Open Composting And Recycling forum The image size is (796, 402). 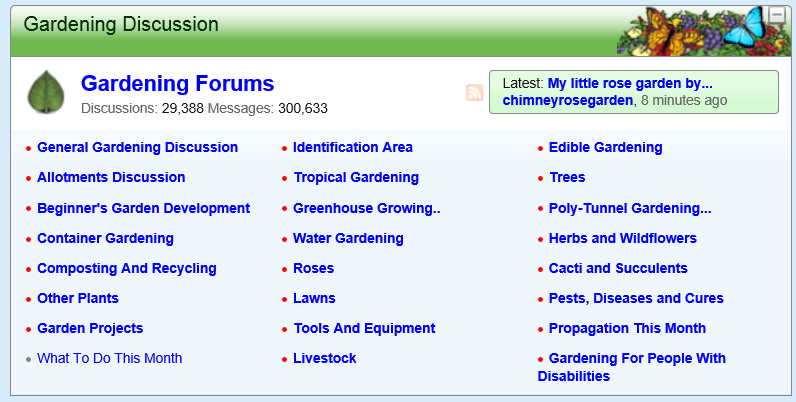(x=126, y=268)
